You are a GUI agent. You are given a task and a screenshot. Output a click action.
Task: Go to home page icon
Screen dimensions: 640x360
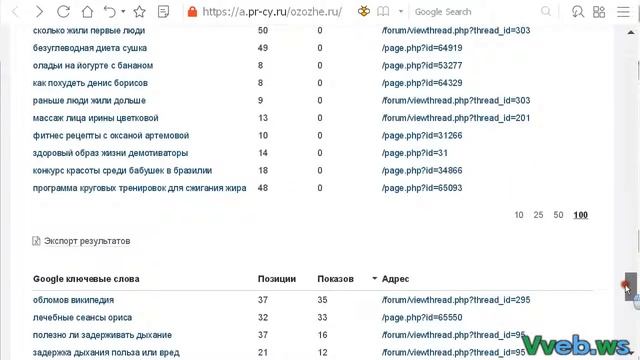point(87,11)
